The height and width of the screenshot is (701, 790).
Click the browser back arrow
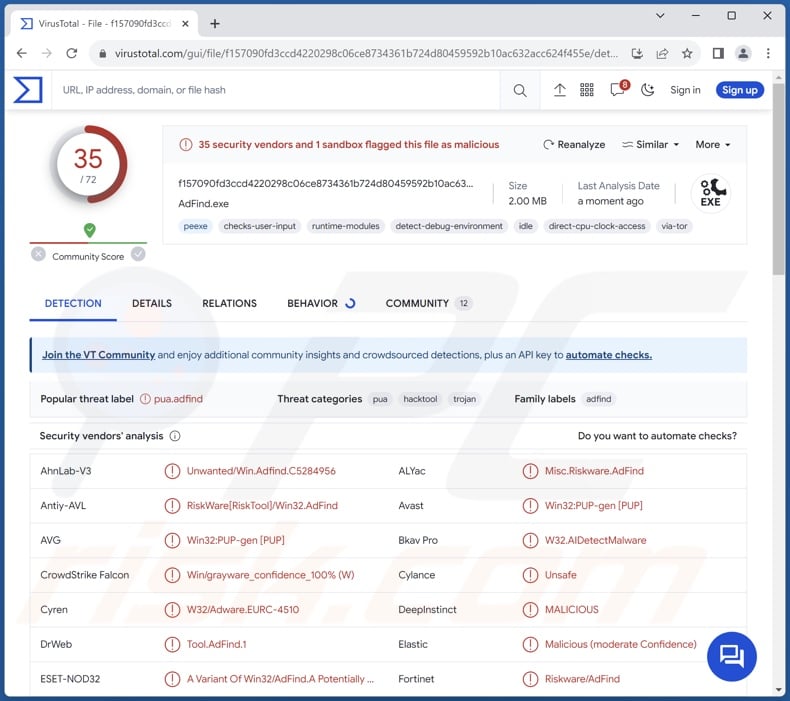click(x=22, y=53)
